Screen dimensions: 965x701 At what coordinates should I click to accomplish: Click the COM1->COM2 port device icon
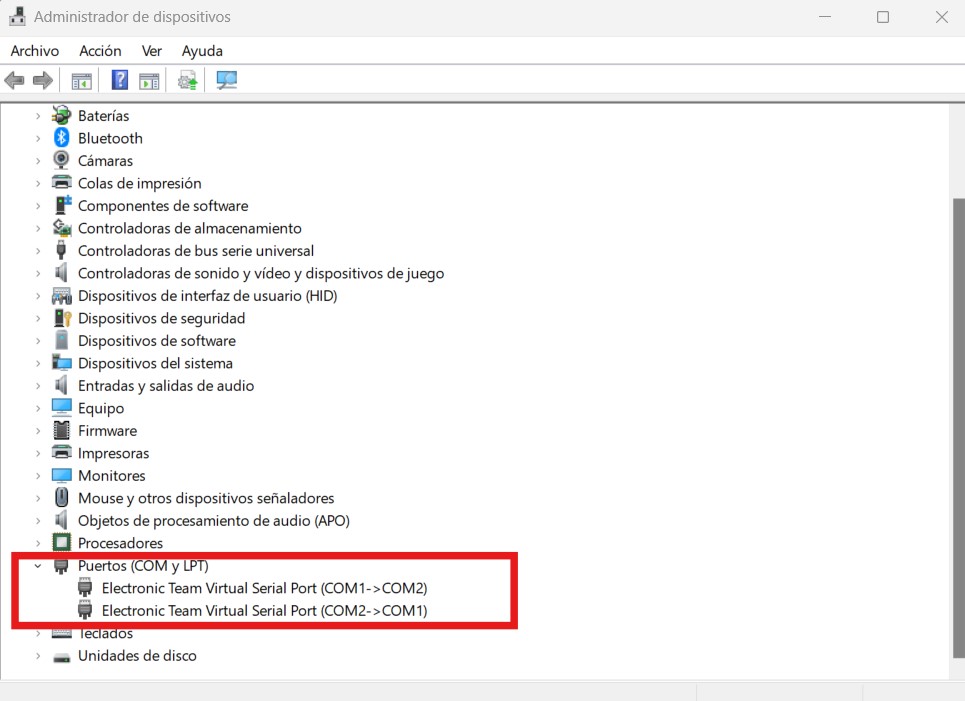[85, 588]
